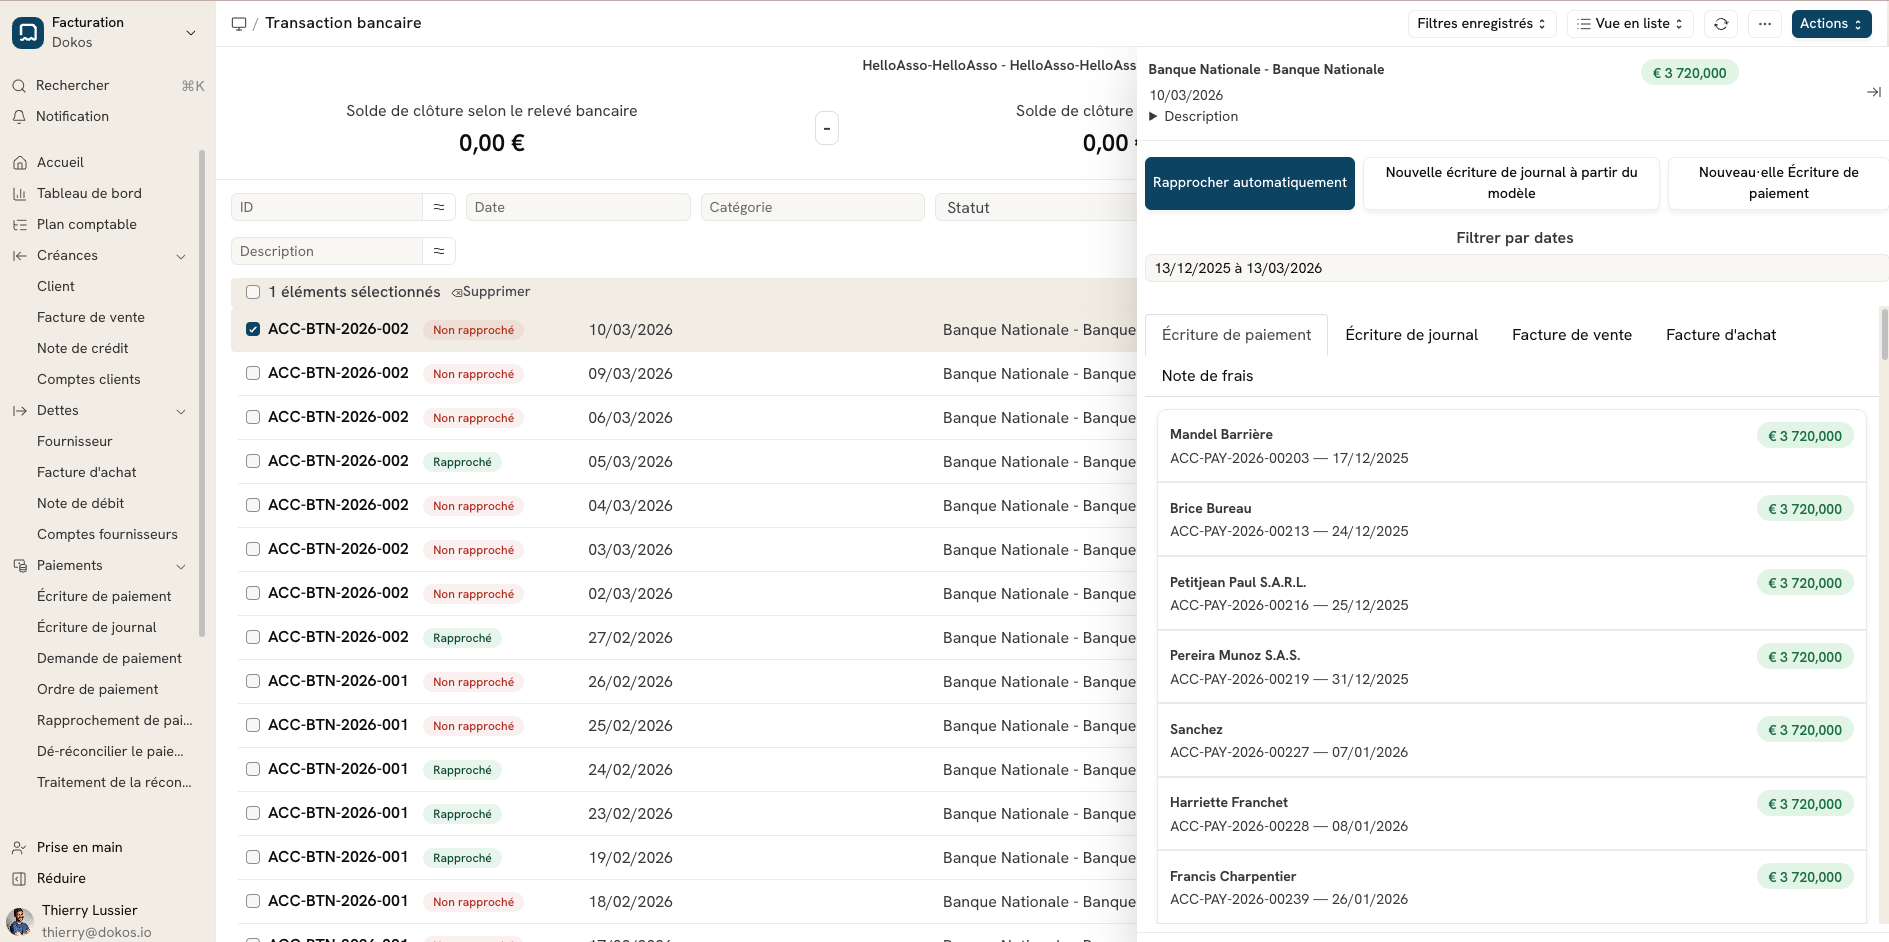Open the Actions button menu
The width and height of the screenshot is (1889, 942).
pos(1830,24)
